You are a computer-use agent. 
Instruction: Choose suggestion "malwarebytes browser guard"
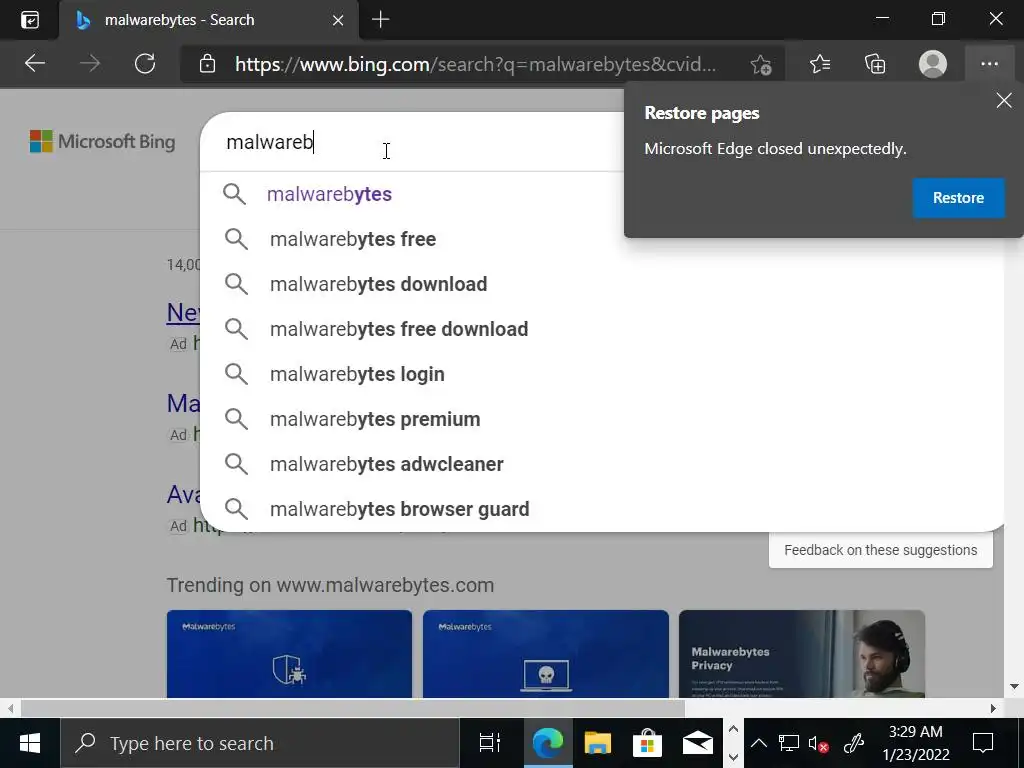601,509
